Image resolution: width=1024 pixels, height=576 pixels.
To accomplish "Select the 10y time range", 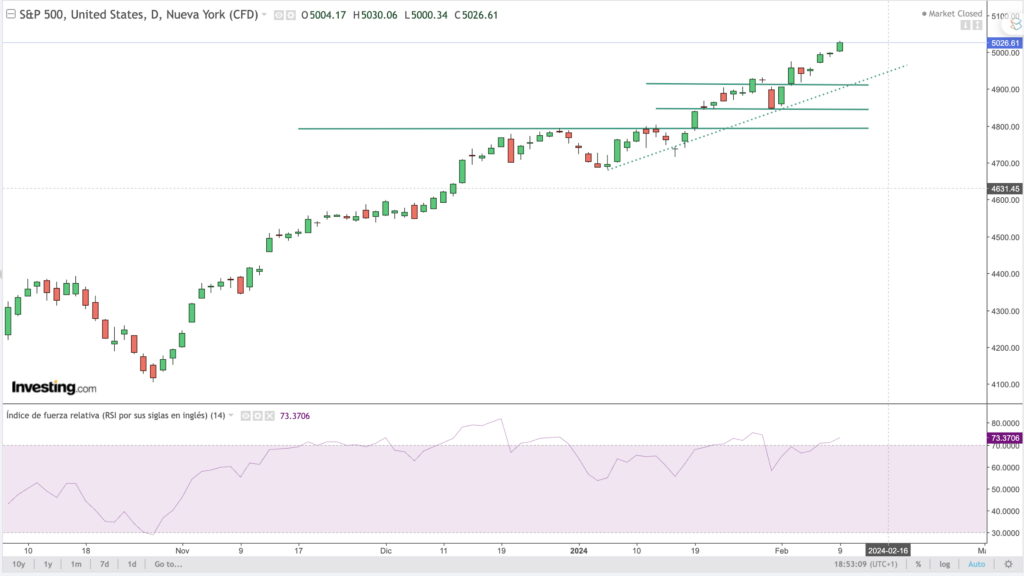I will point(17,565).
